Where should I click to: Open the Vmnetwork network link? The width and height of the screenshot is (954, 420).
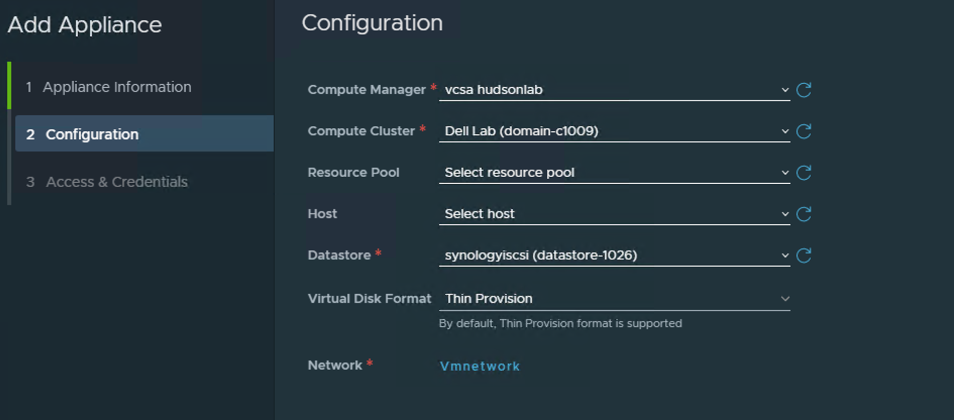point(479,366)
